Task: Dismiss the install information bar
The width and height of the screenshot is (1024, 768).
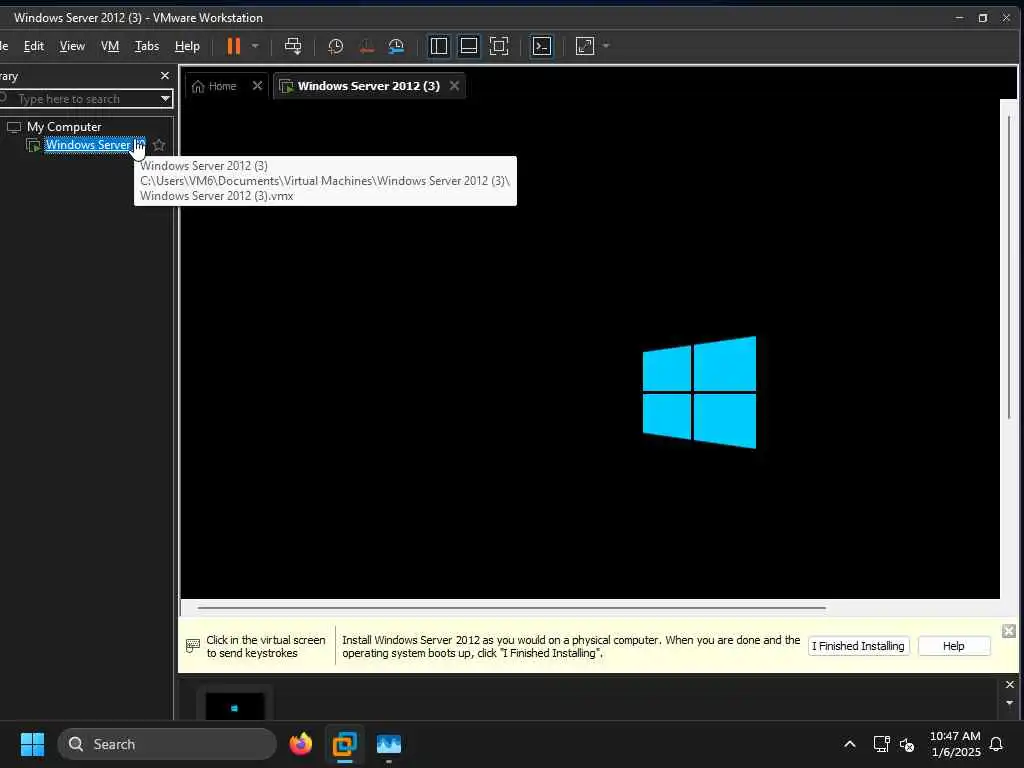Action: pyautogui.click(x=1008, y=630)
